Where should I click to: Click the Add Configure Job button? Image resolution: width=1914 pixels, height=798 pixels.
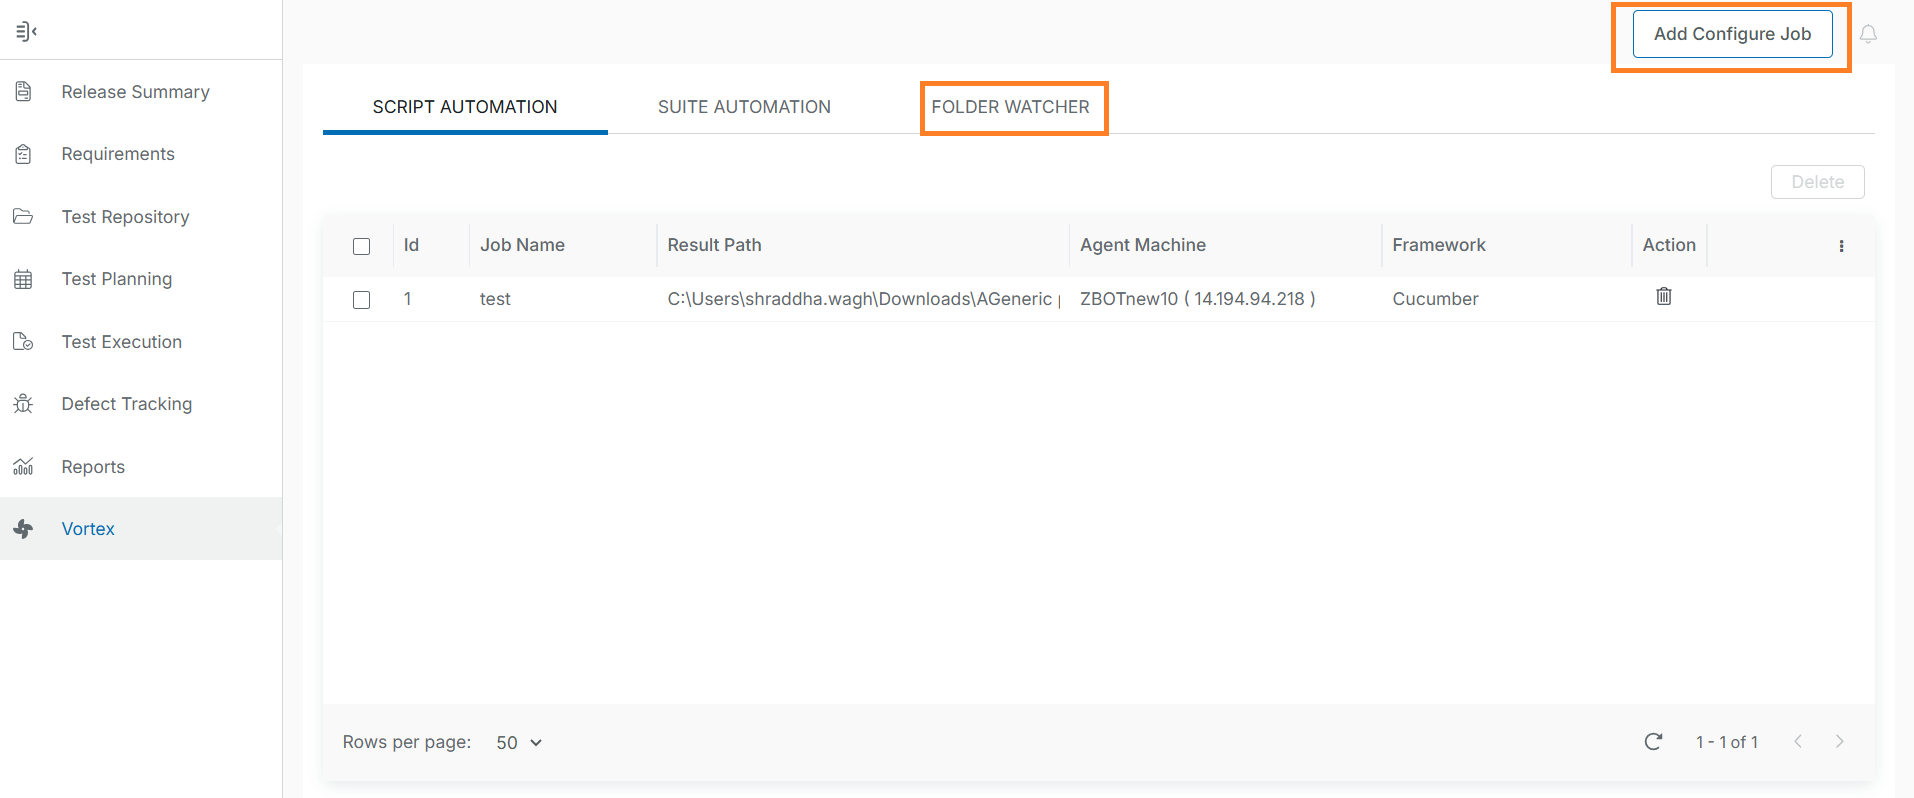1732,34
